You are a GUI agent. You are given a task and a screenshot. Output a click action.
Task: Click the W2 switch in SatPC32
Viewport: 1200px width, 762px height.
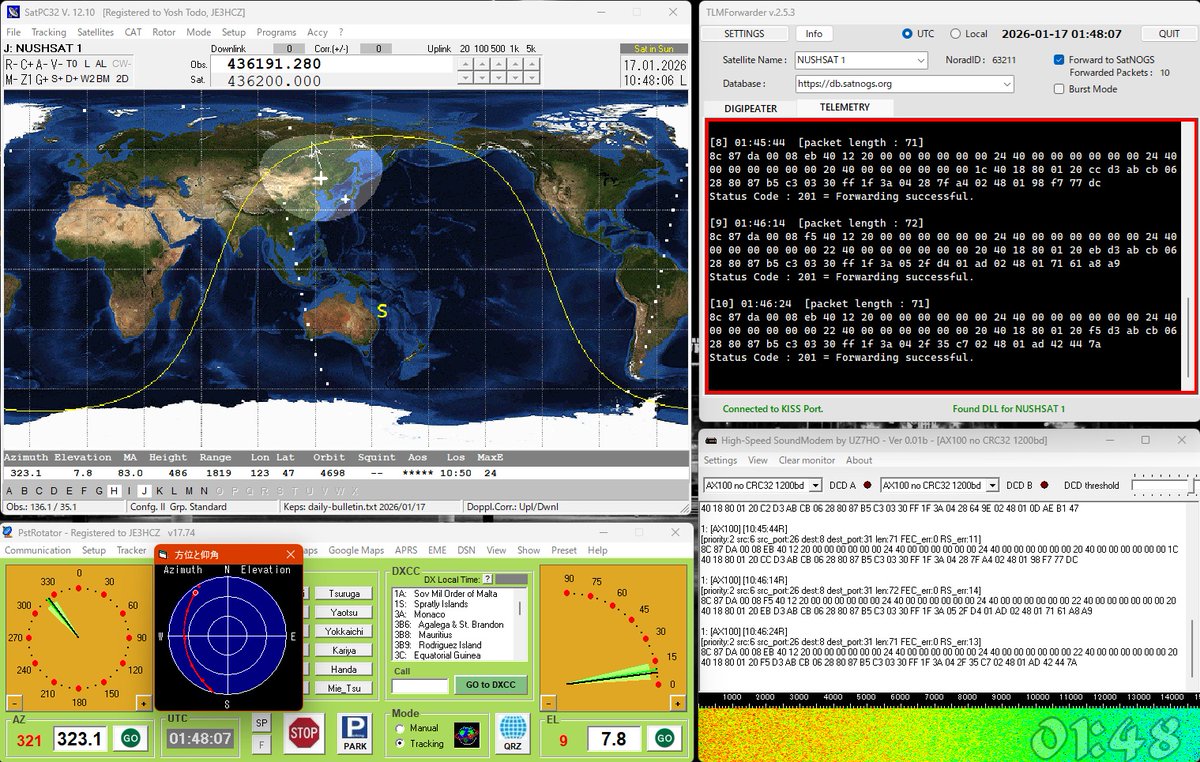87,79
